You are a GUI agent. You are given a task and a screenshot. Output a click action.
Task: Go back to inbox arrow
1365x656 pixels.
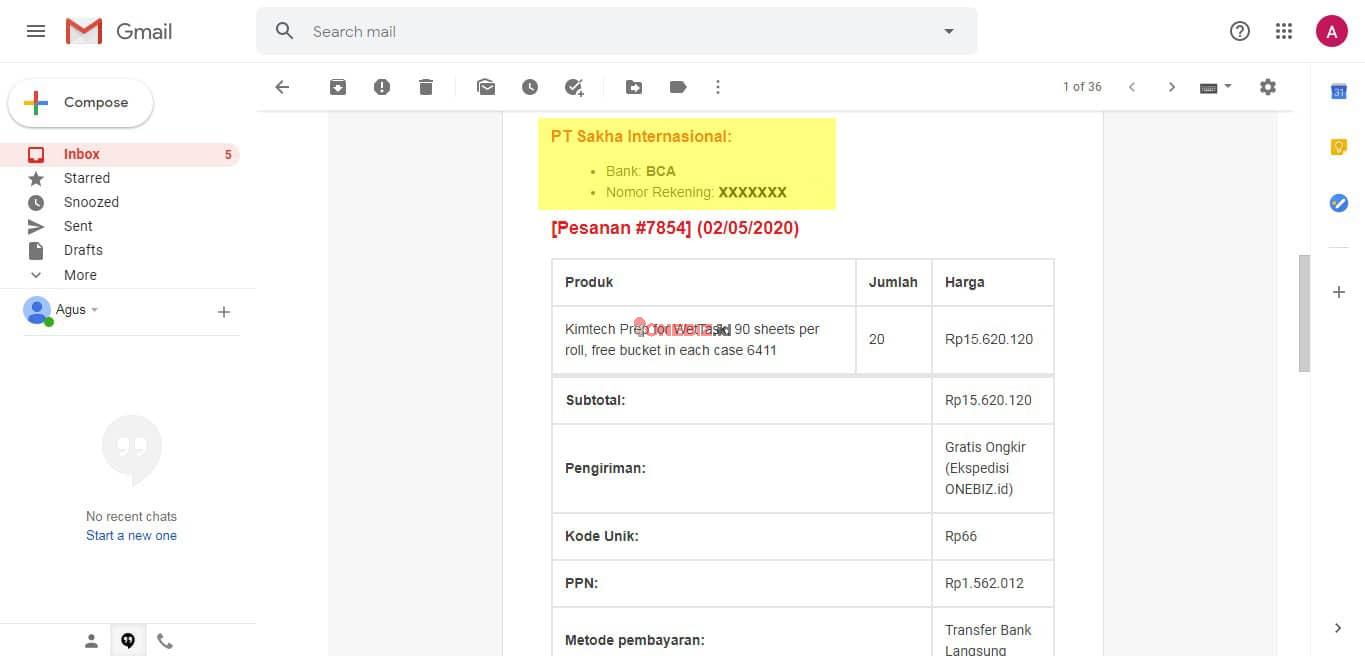click(x=282, y=87)
